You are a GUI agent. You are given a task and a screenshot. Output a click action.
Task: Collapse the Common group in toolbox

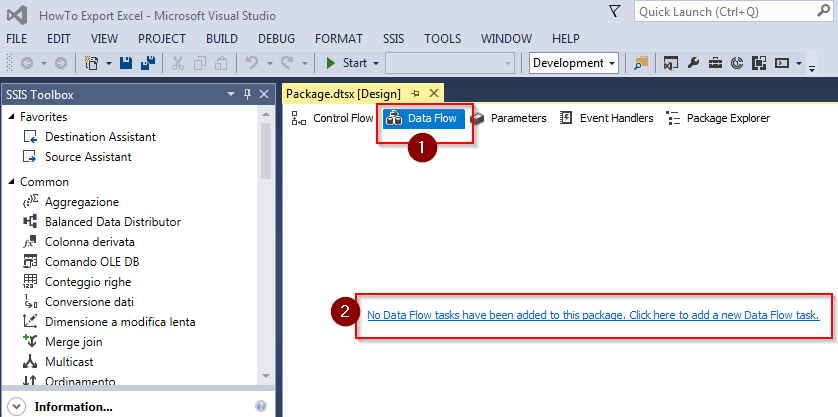coord(12,182)
